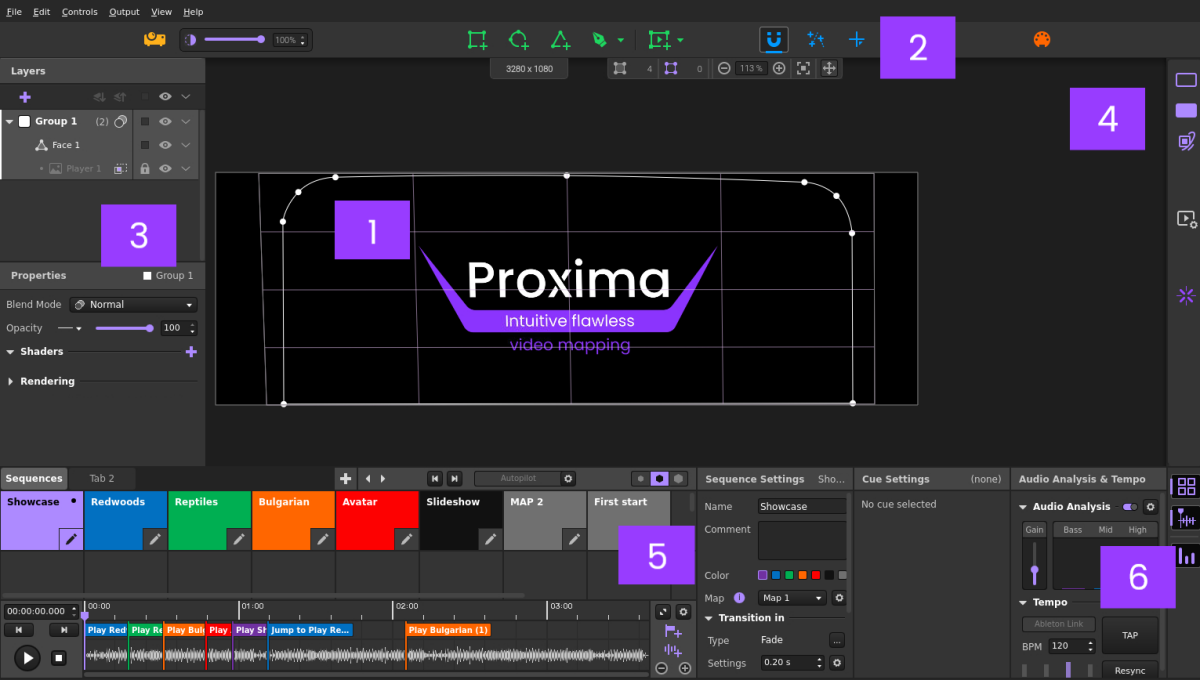Open the orange MIDI connector icon
The height and width of the screenshot is (680, 1200).
pos(1042,39)
